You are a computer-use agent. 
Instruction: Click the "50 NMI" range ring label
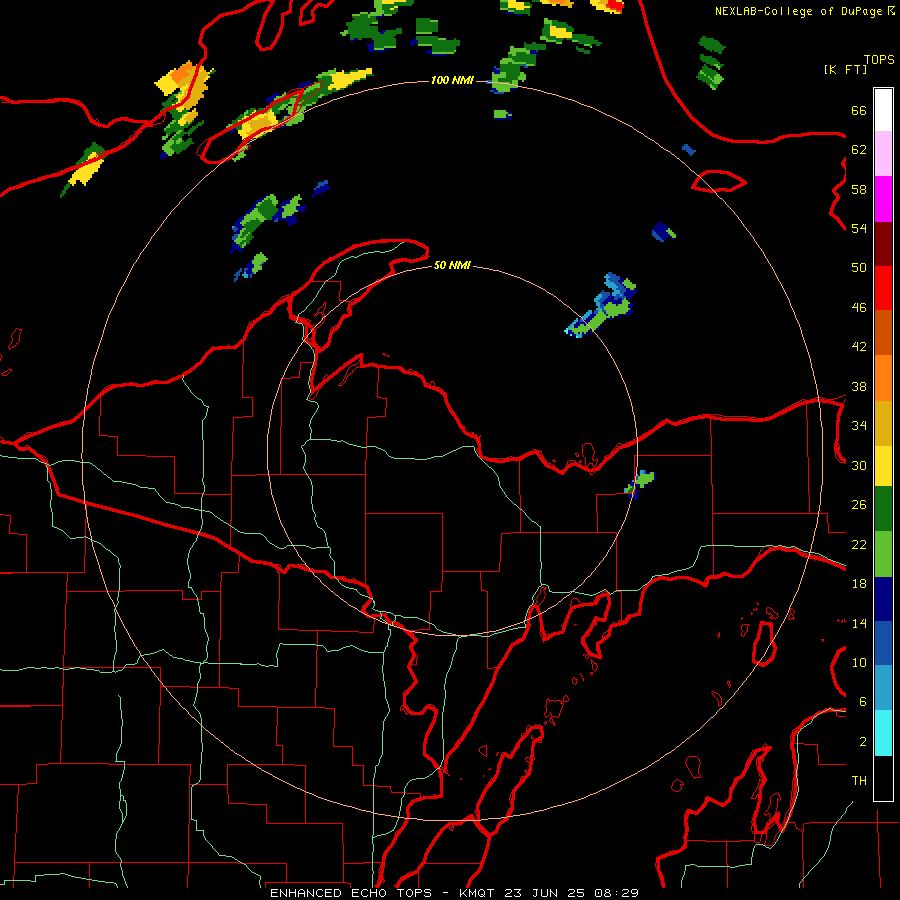(452, 265)
